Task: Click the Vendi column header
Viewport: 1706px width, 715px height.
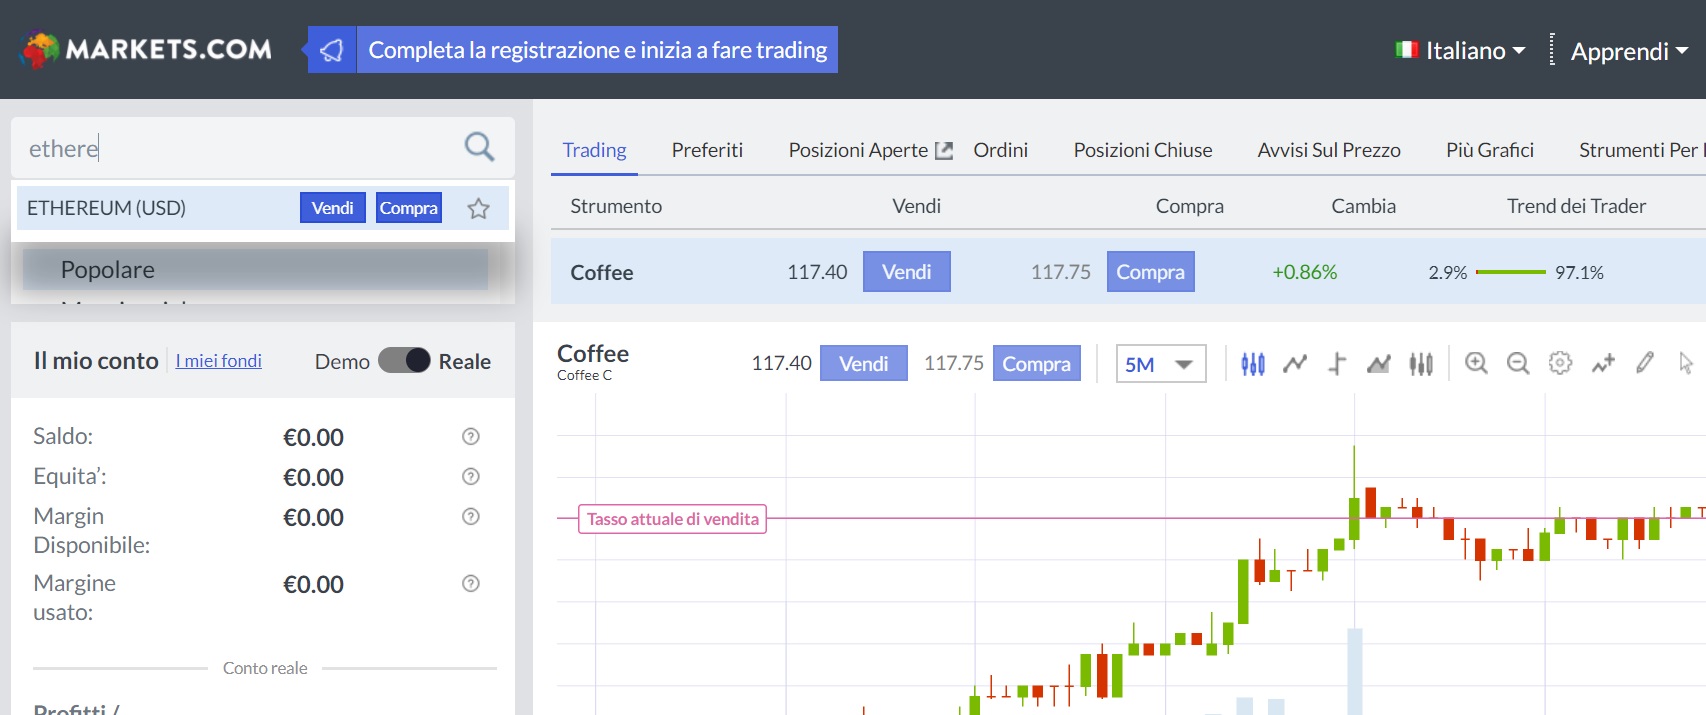Action: point(916,206)
